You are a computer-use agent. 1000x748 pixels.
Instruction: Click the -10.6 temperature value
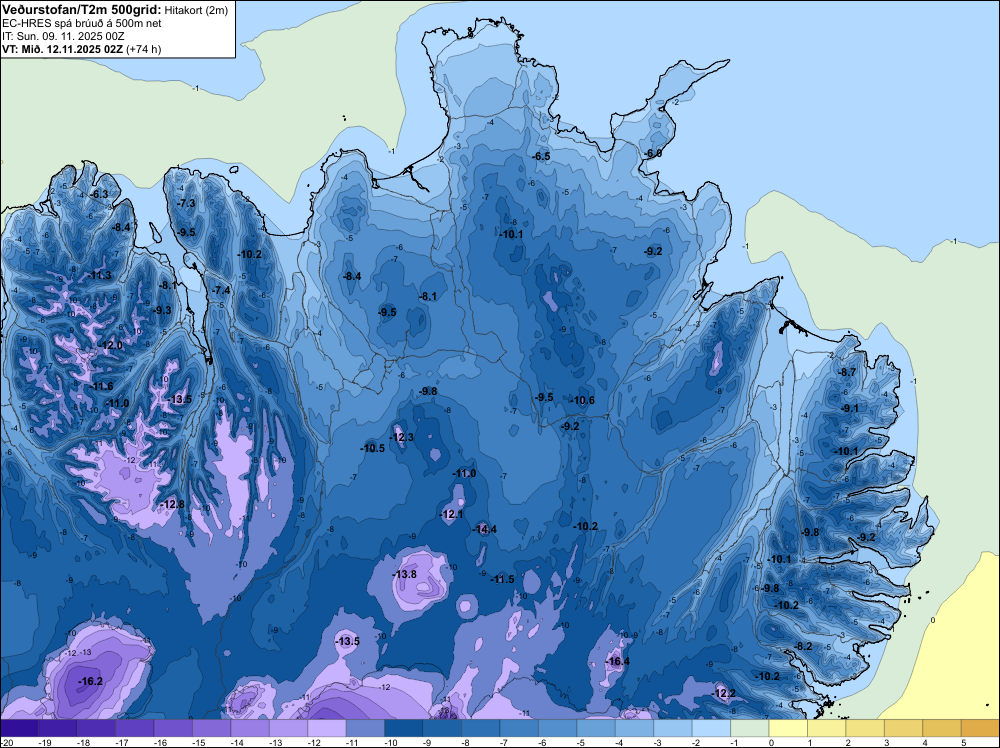[x=582, y=400]
